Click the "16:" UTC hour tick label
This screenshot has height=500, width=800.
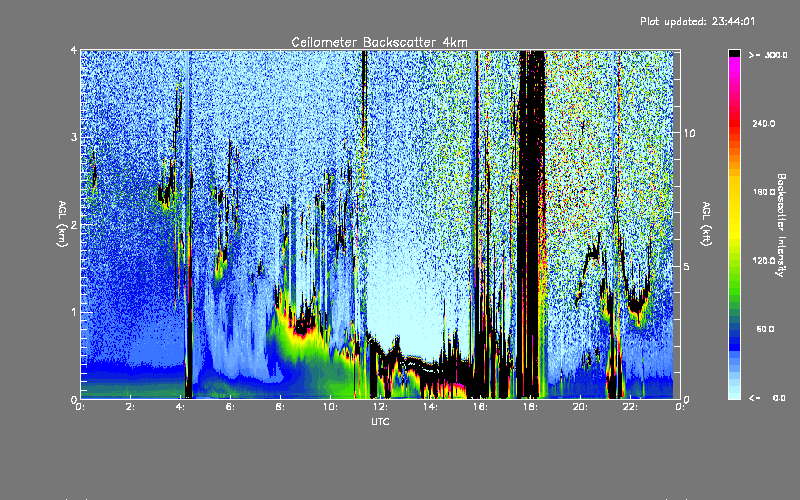(x=480, y=407)
